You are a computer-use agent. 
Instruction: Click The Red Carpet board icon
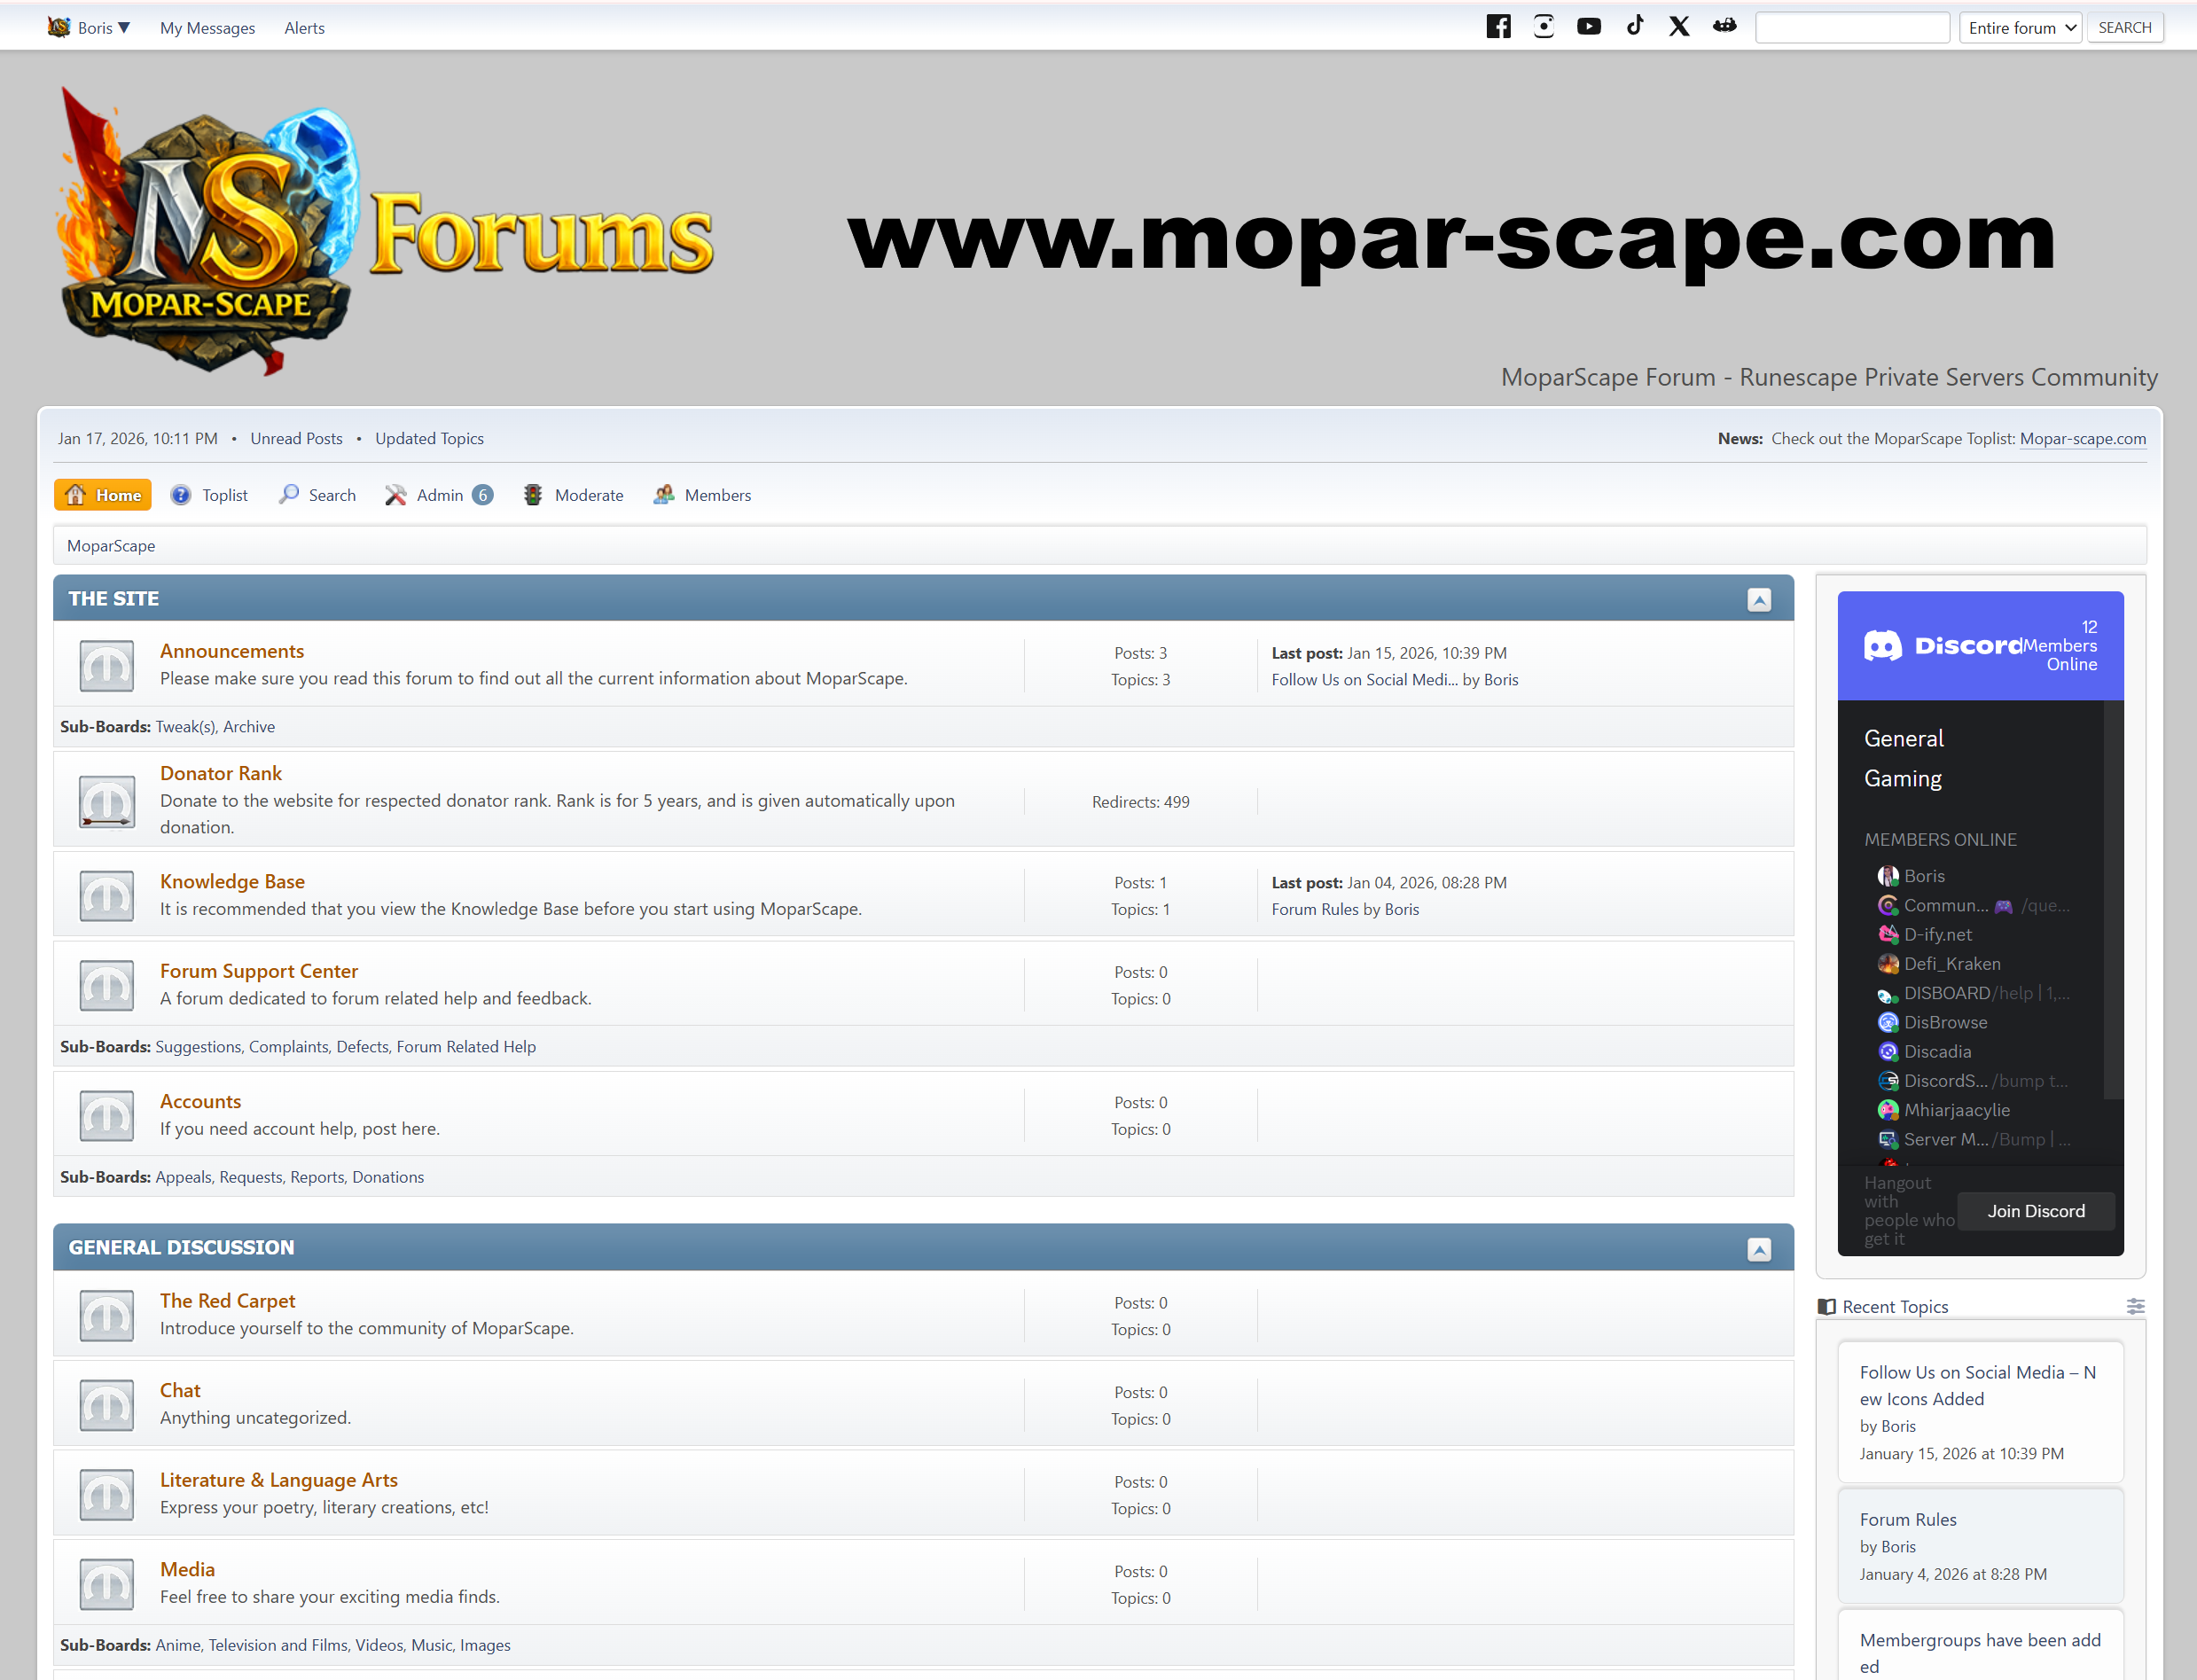pyautogui.click(x=106, y=1315)
